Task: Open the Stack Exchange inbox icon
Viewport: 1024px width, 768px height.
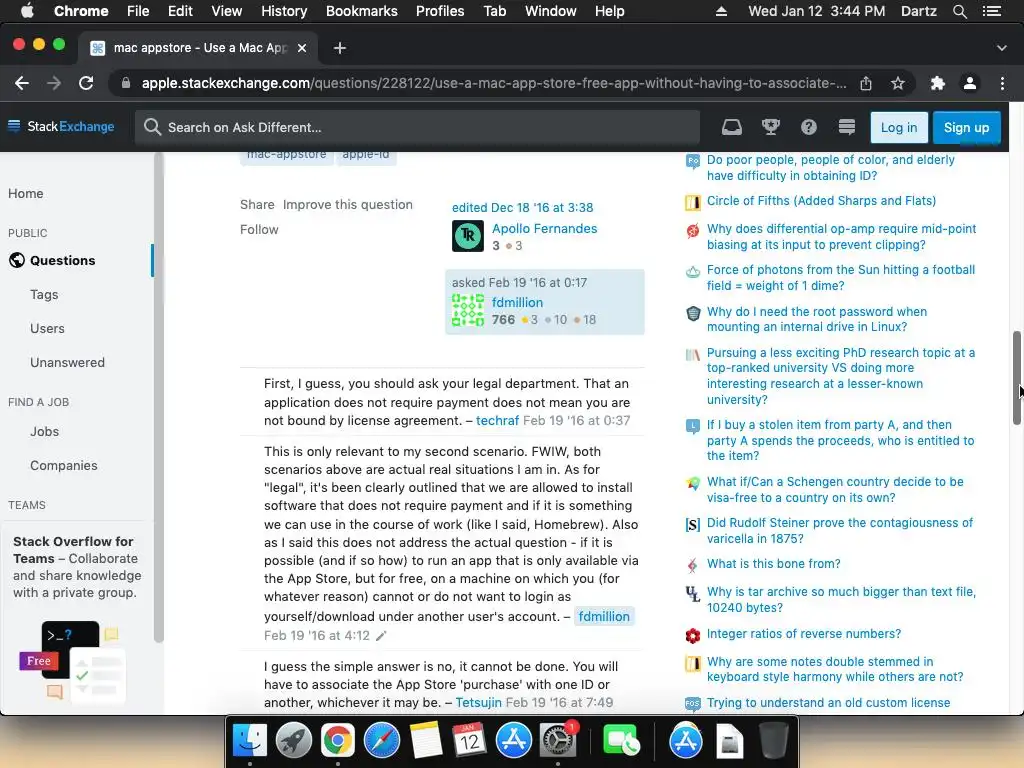Action: click(x=731, y=127)
